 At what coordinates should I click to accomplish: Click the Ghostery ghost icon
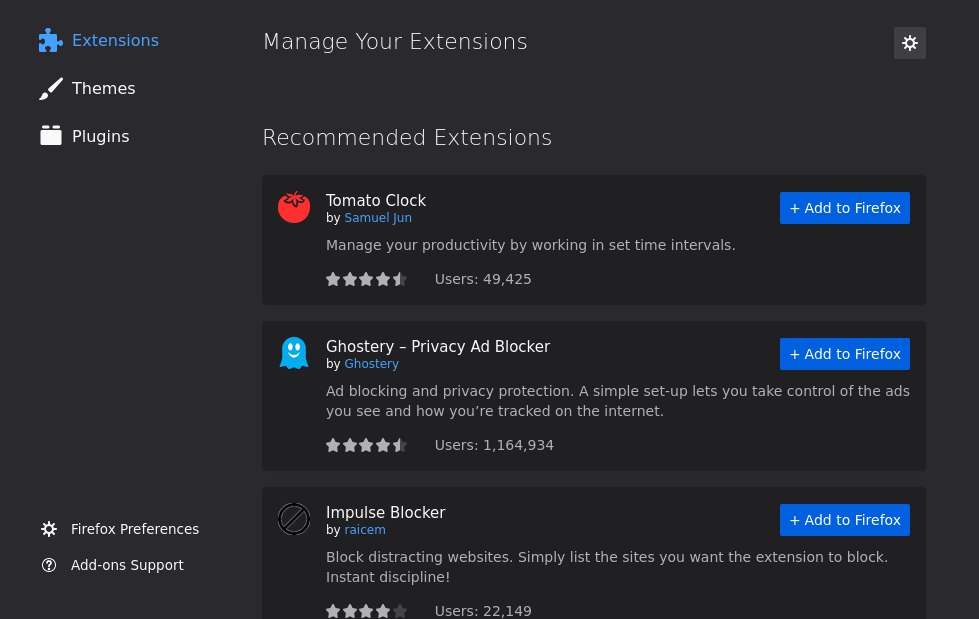pos(293,353)
